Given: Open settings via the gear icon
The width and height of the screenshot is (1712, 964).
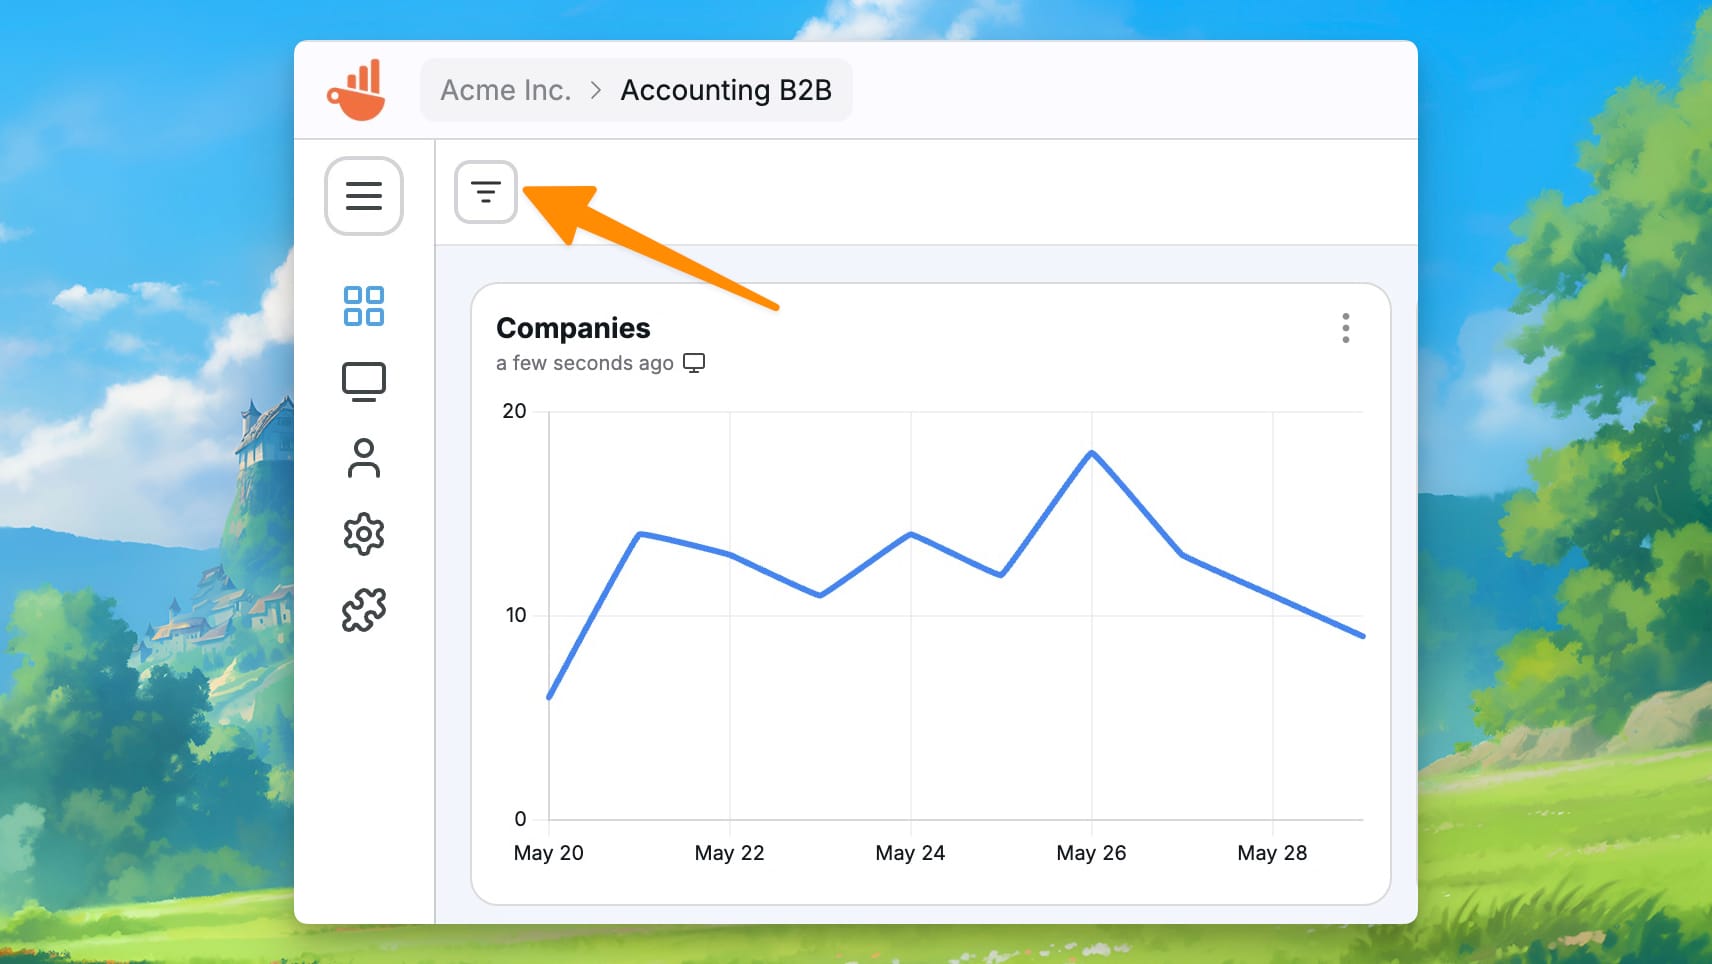Looking at the screenshot, I should [364, 534].
